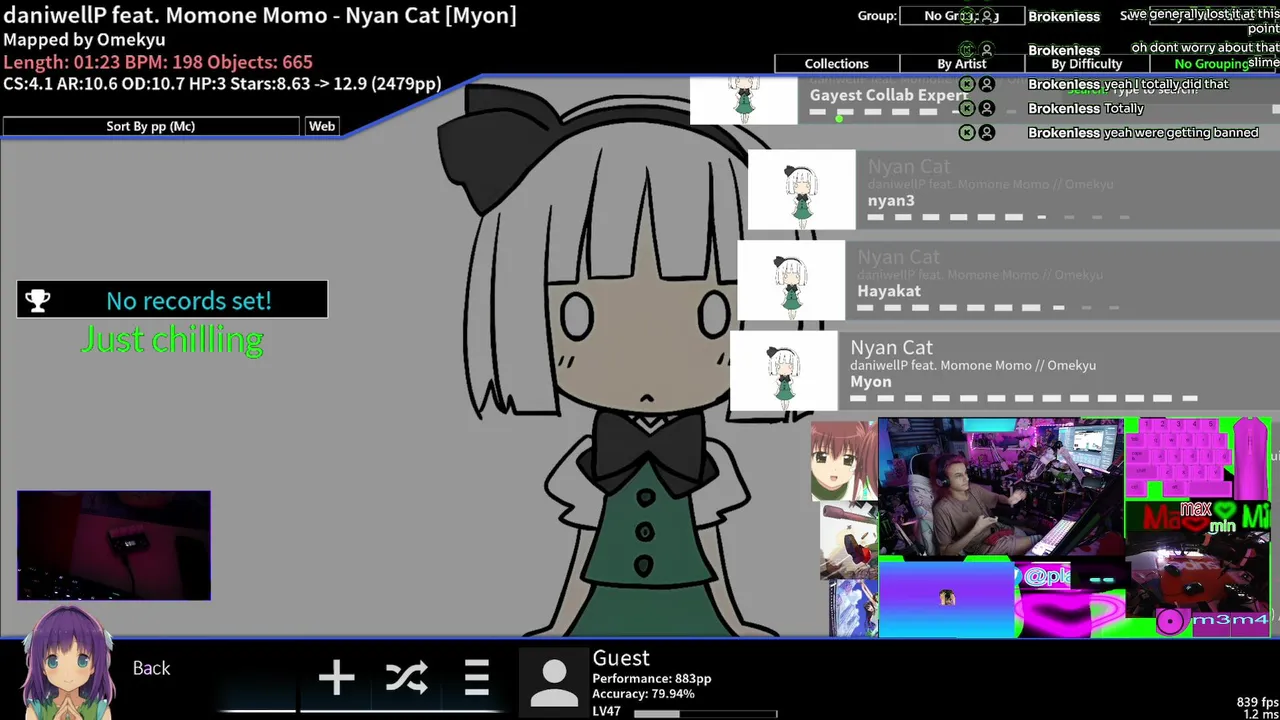Viewport: 1280px width, 720px height.
Task: Click the hand camera overlay thumbnail
Action: (x=114, y=545)
